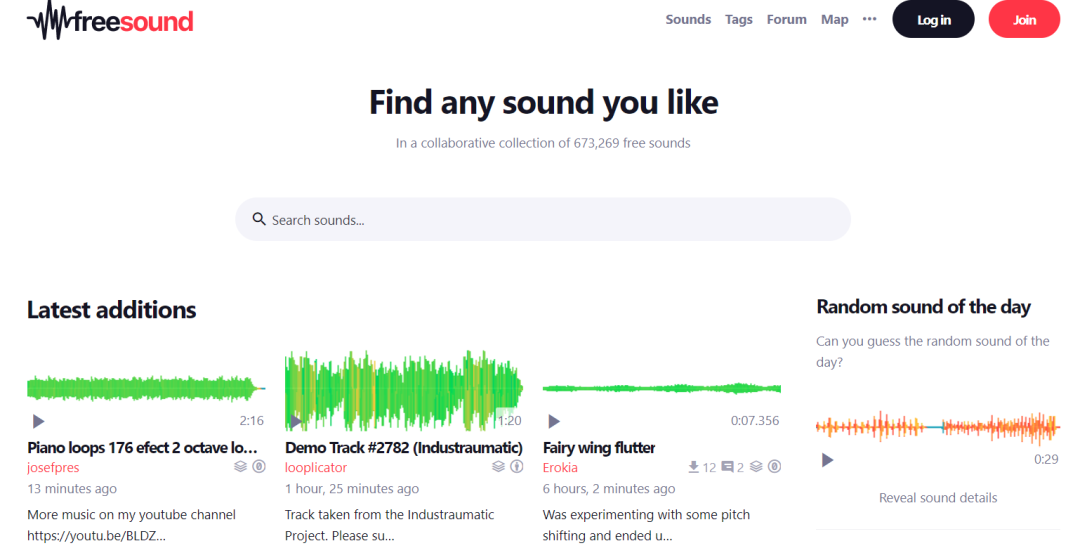
Task: Play the Piano loops 176 sound
Action: click(x=38, y=421)
